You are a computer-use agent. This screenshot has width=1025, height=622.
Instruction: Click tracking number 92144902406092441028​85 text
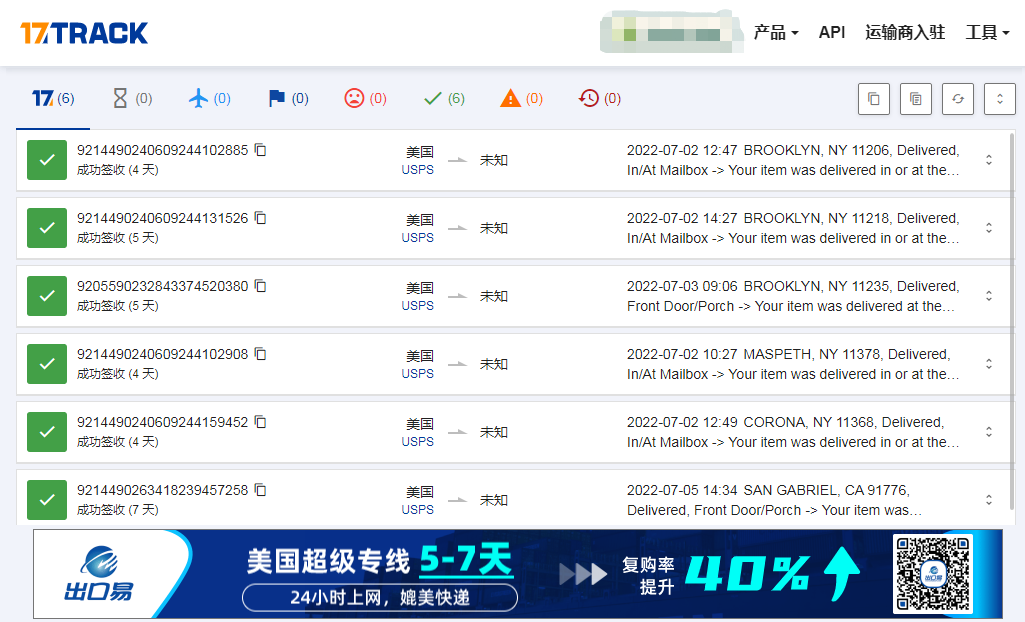point(163,150)
